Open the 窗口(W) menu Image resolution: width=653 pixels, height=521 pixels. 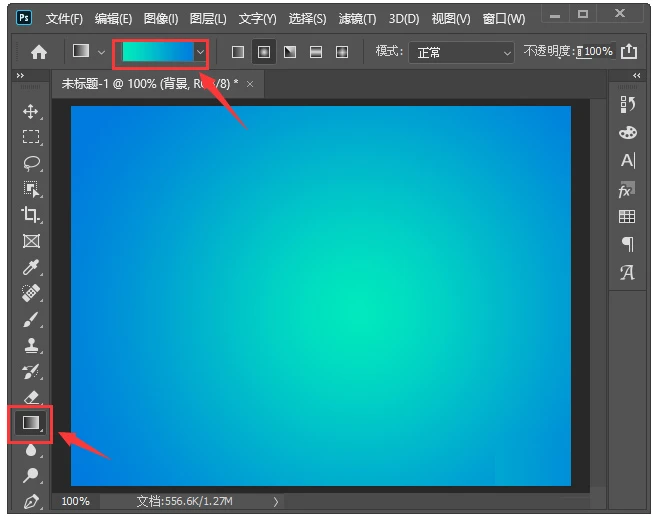pyautogui.click(x=504, y=19)
